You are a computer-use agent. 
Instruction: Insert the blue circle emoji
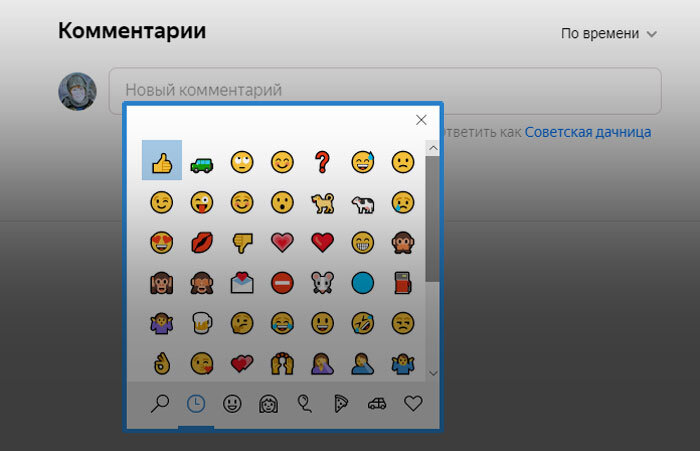pyautogui.click(x=362, y=283)
